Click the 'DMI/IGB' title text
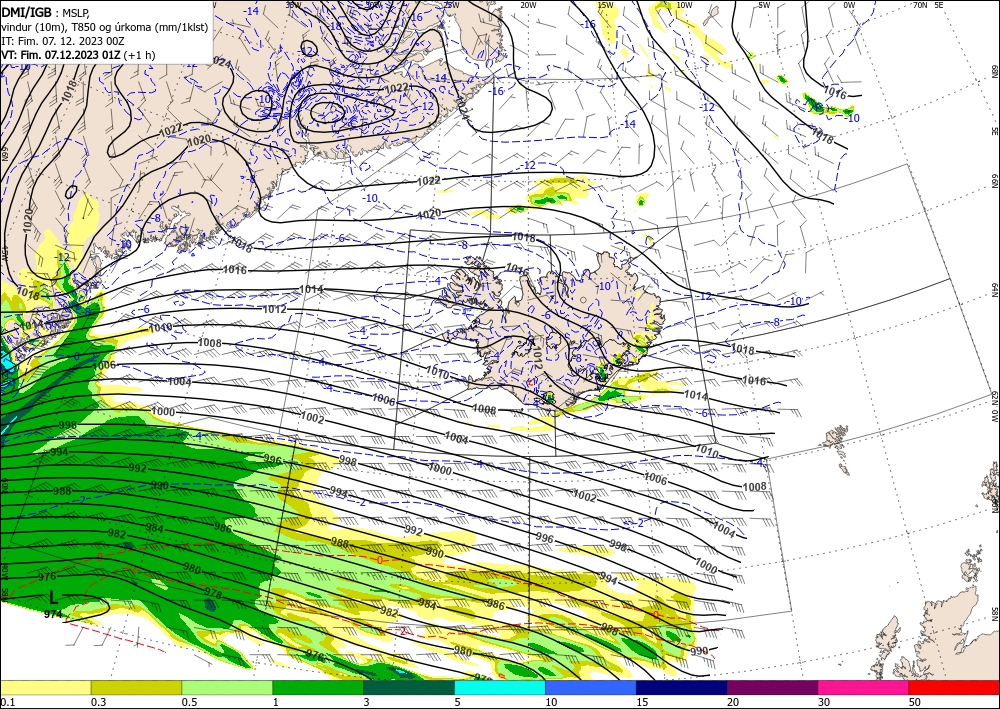Image resolution: width=1000 pixels, height=709 pixels. (x=27, y=11)
